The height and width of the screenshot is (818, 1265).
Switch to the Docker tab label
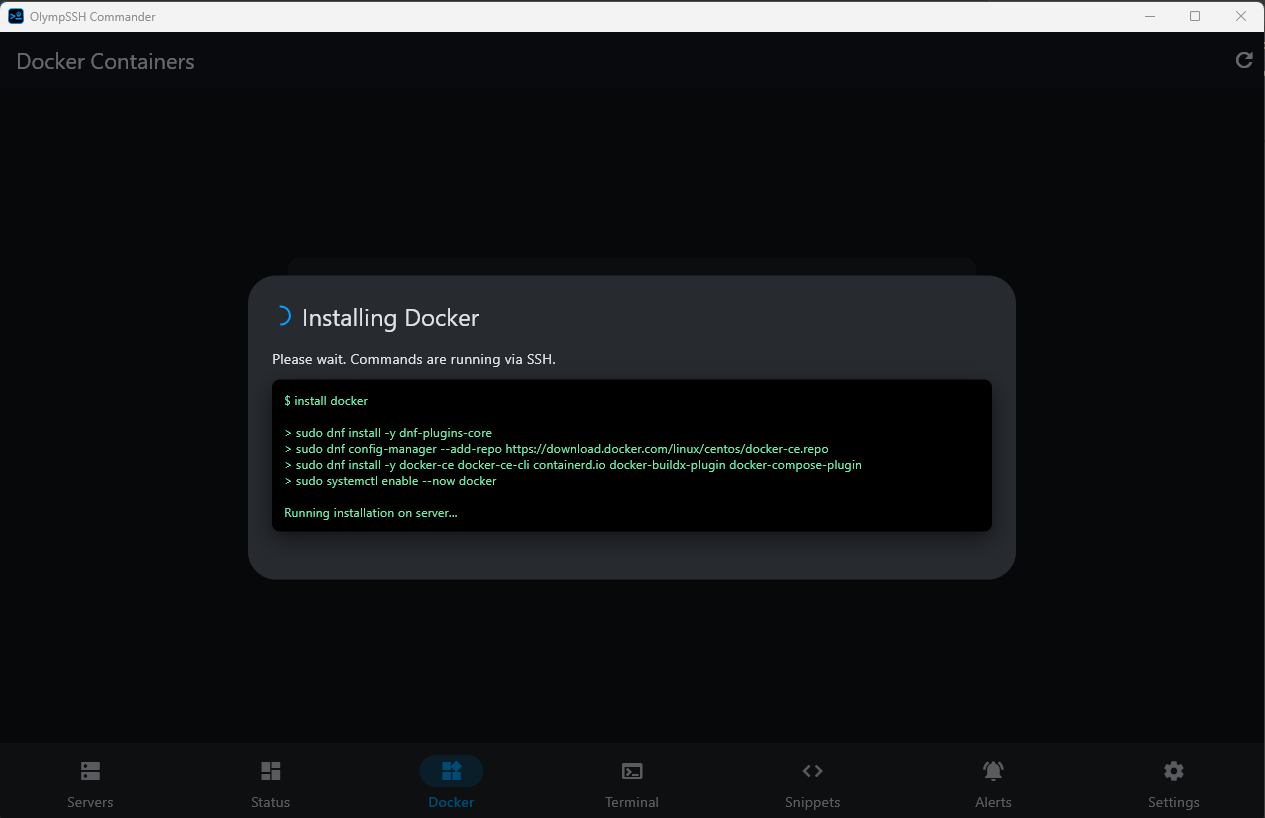451,802
